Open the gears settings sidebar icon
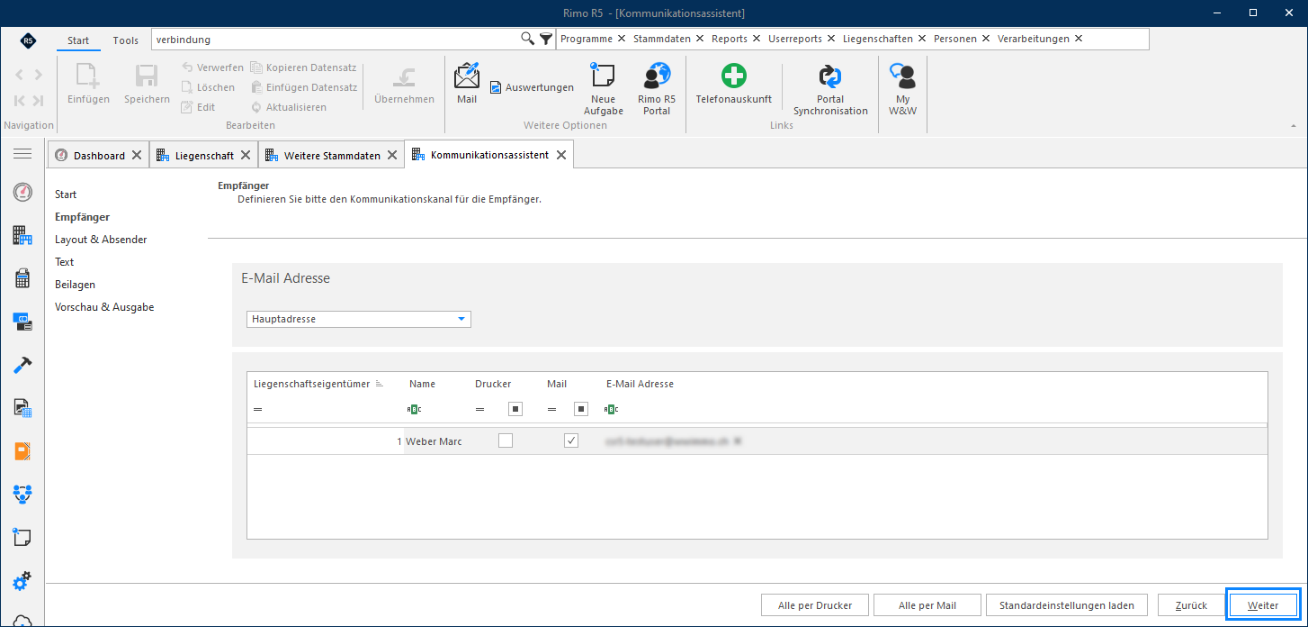Image resolution: width=1308 pixels, height=627 pixels. 22,581
